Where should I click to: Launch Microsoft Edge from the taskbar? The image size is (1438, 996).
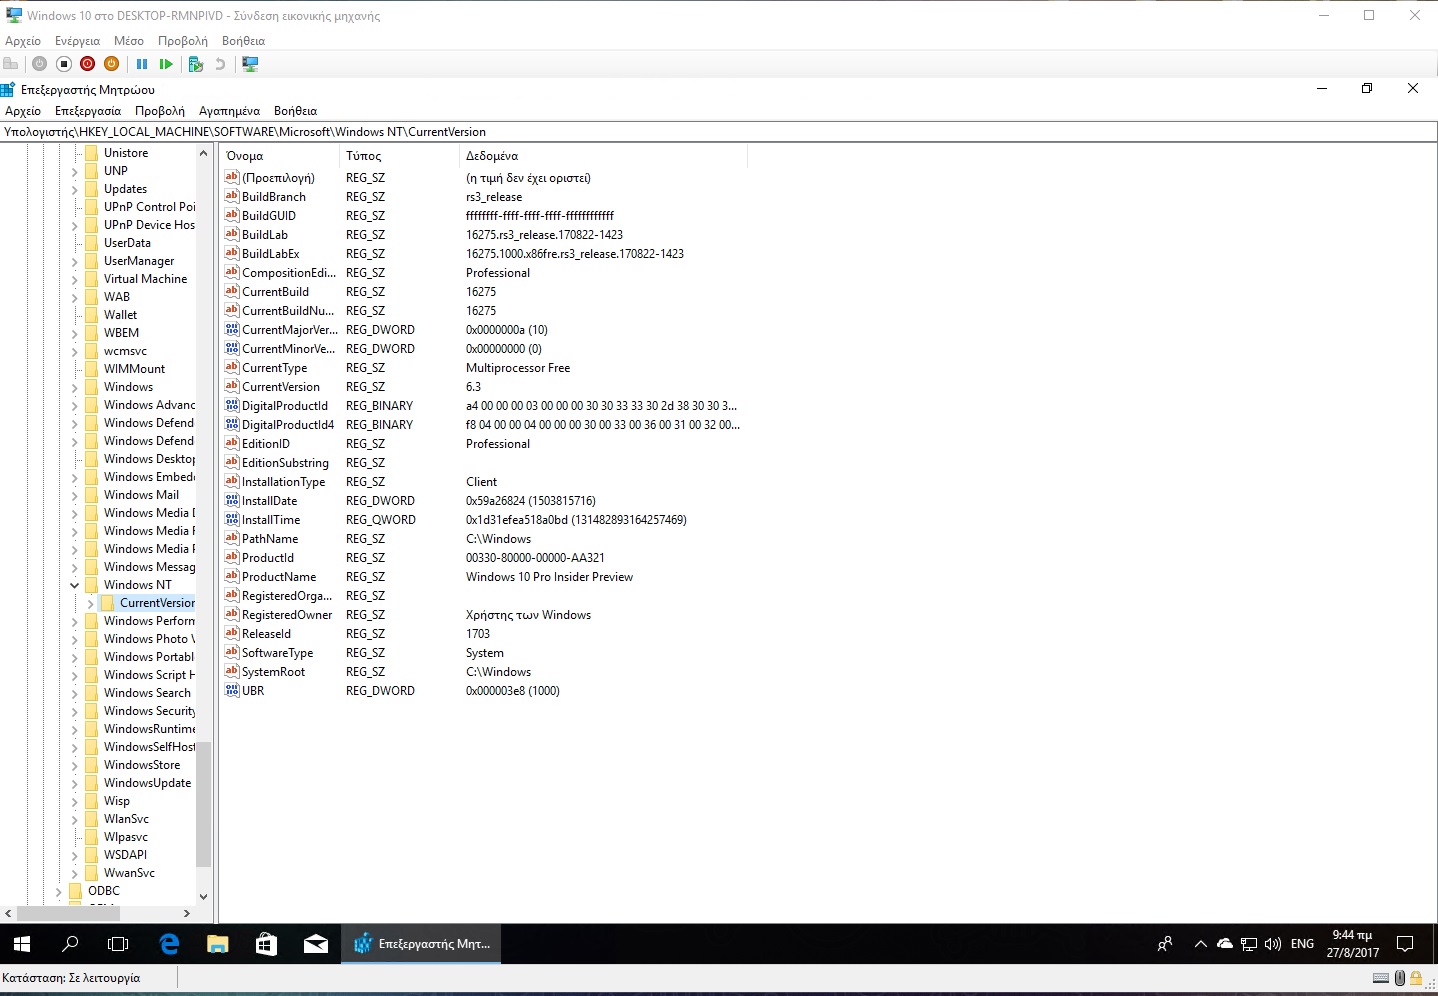(169, 944)
